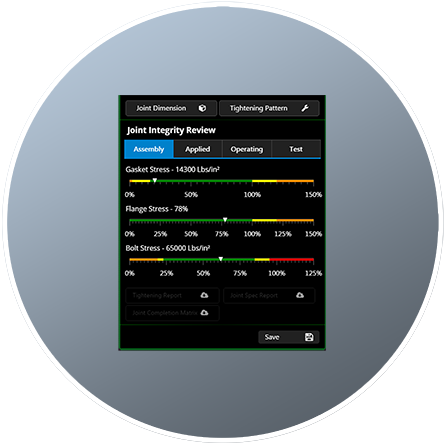
Task: Click the Flange Stress gauge marker
Action: pos(225,220)
